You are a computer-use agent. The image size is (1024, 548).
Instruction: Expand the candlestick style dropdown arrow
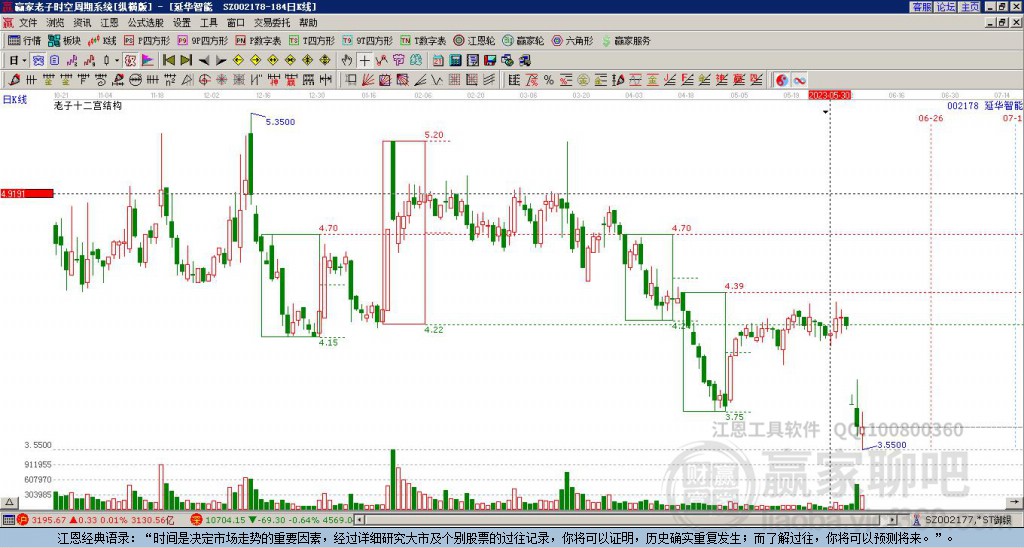click(x=117, y=60)
